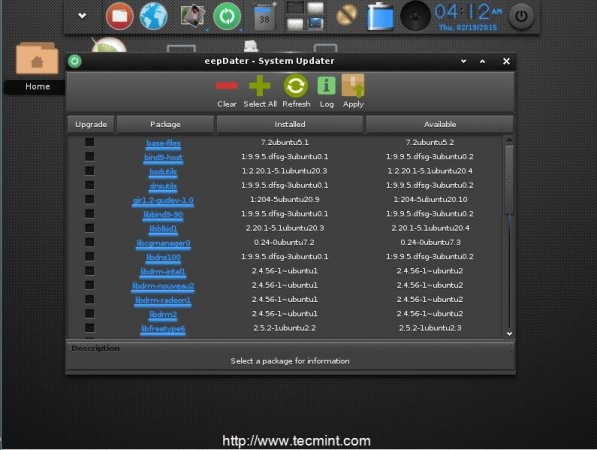Click the blue battery indicator icon
Screen dimensions: 597x450
pyautogui.click(x=380, y=16)
